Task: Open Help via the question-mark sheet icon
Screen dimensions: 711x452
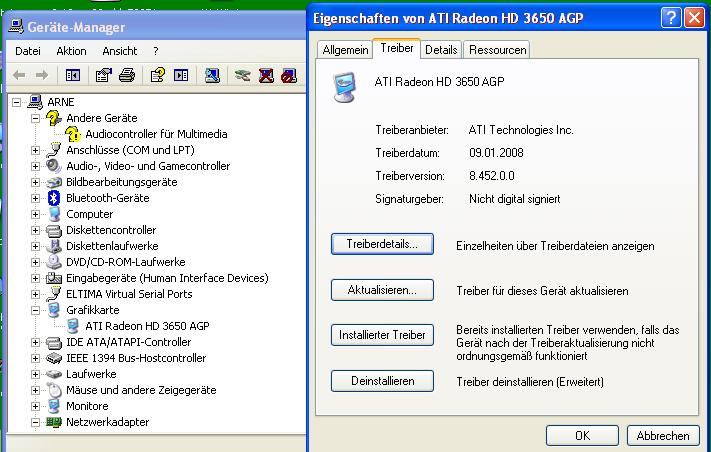Action: pyautogui.click(x=157, y=75)
